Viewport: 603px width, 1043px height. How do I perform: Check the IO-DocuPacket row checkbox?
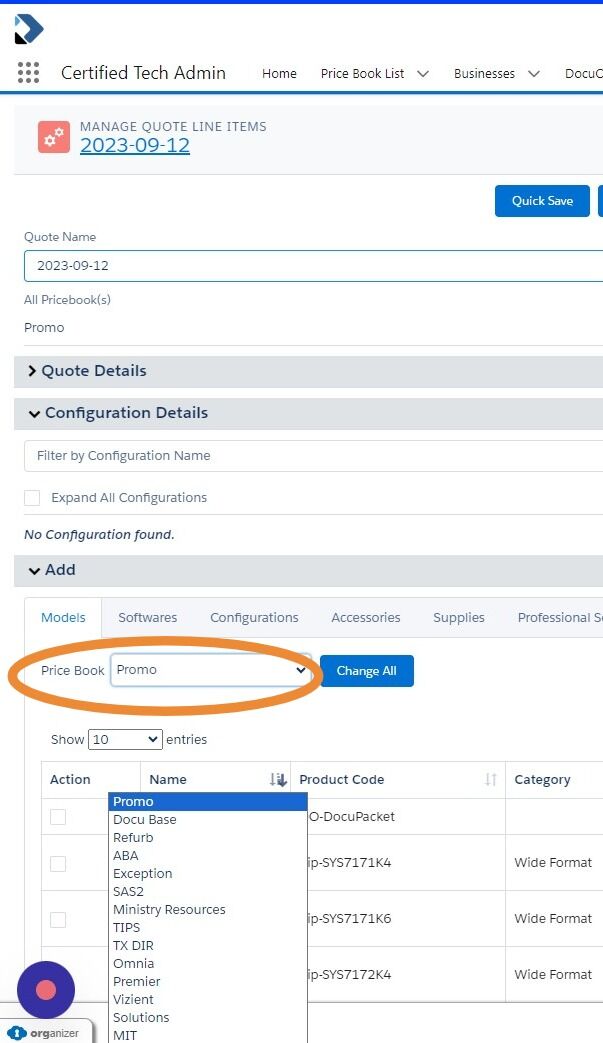coord(58,817)
